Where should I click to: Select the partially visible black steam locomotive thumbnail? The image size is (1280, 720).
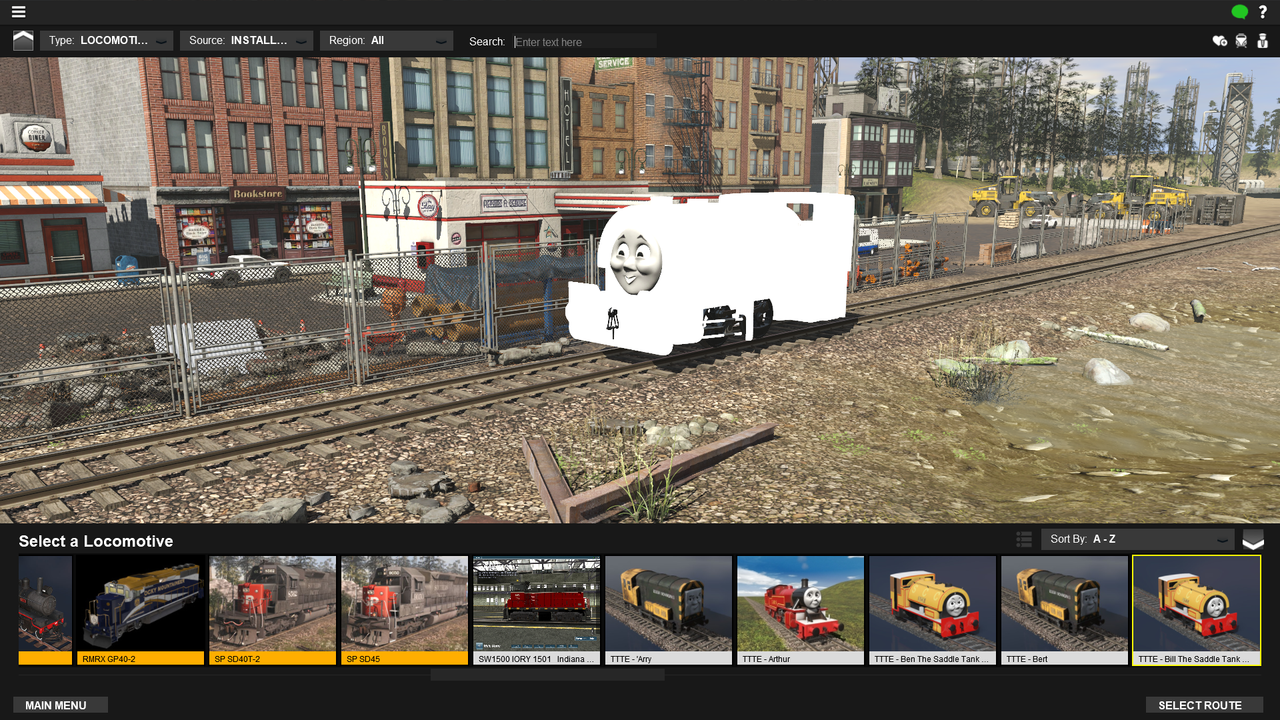coord(45,611)
